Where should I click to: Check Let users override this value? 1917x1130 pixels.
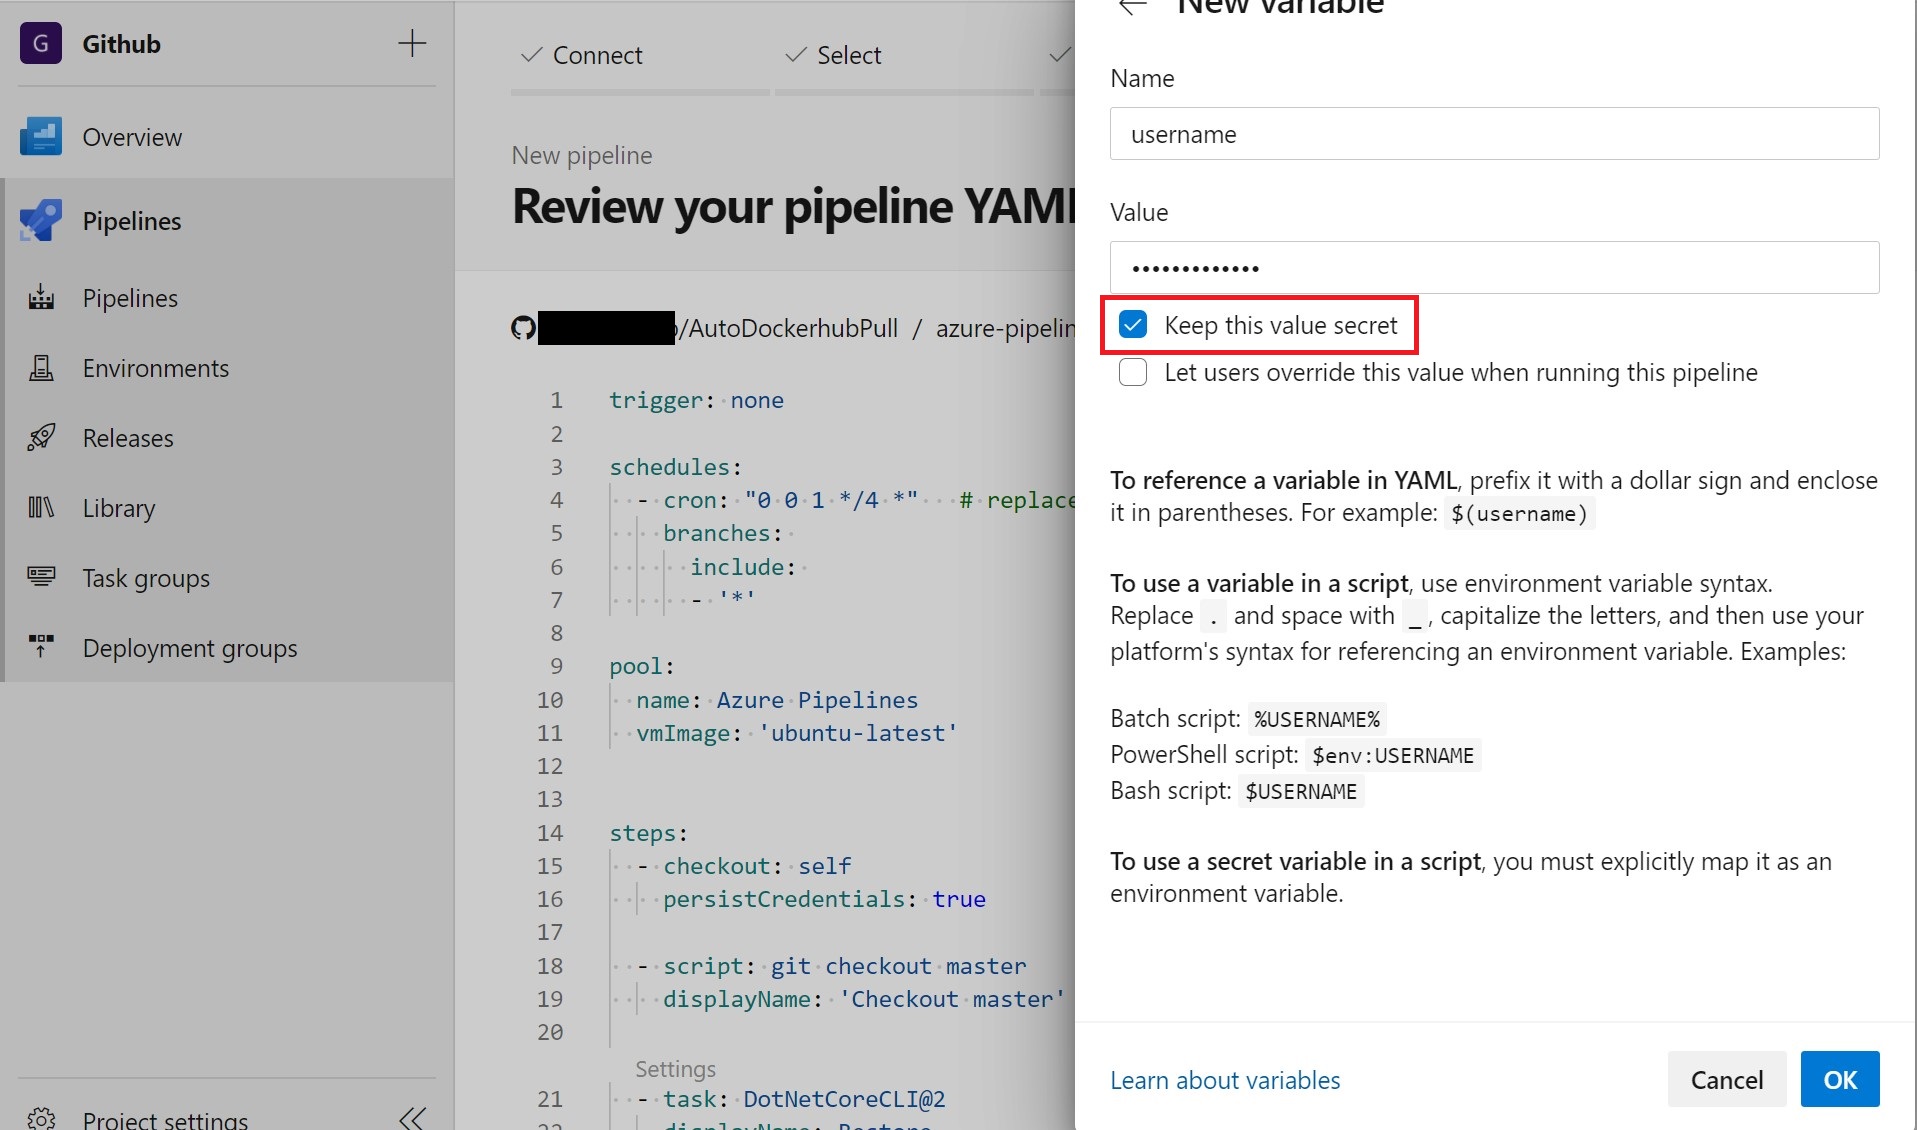click(1133, 372)
